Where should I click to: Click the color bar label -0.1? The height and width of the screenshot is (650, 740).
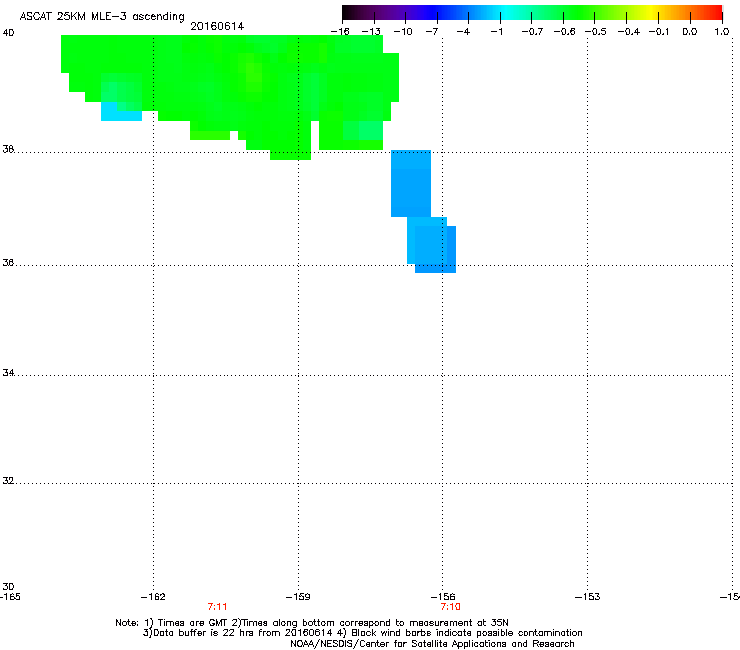pos(659,32)
